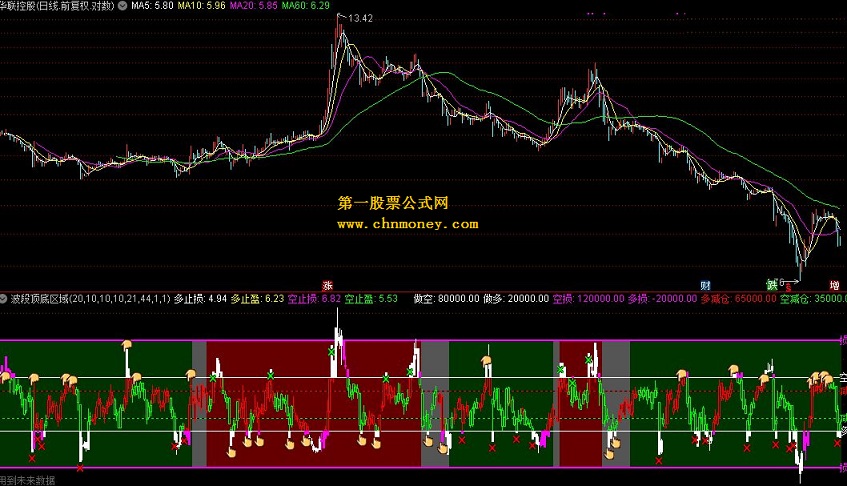Open the dropdown arrow beside 华联控股 chart title

tap(123, 5)
